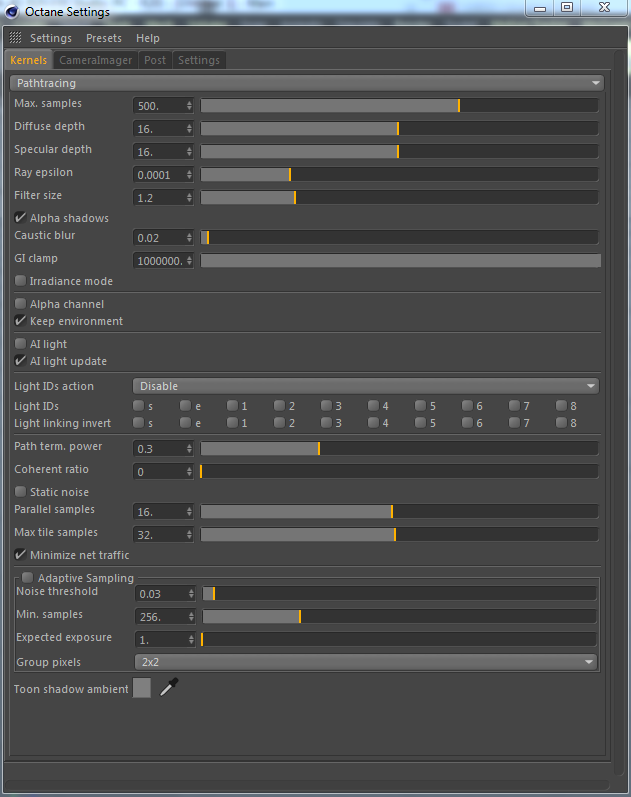The image size is (631, 797).
Task: Open the Light IDs action dropdown
Action: point(365,386)
